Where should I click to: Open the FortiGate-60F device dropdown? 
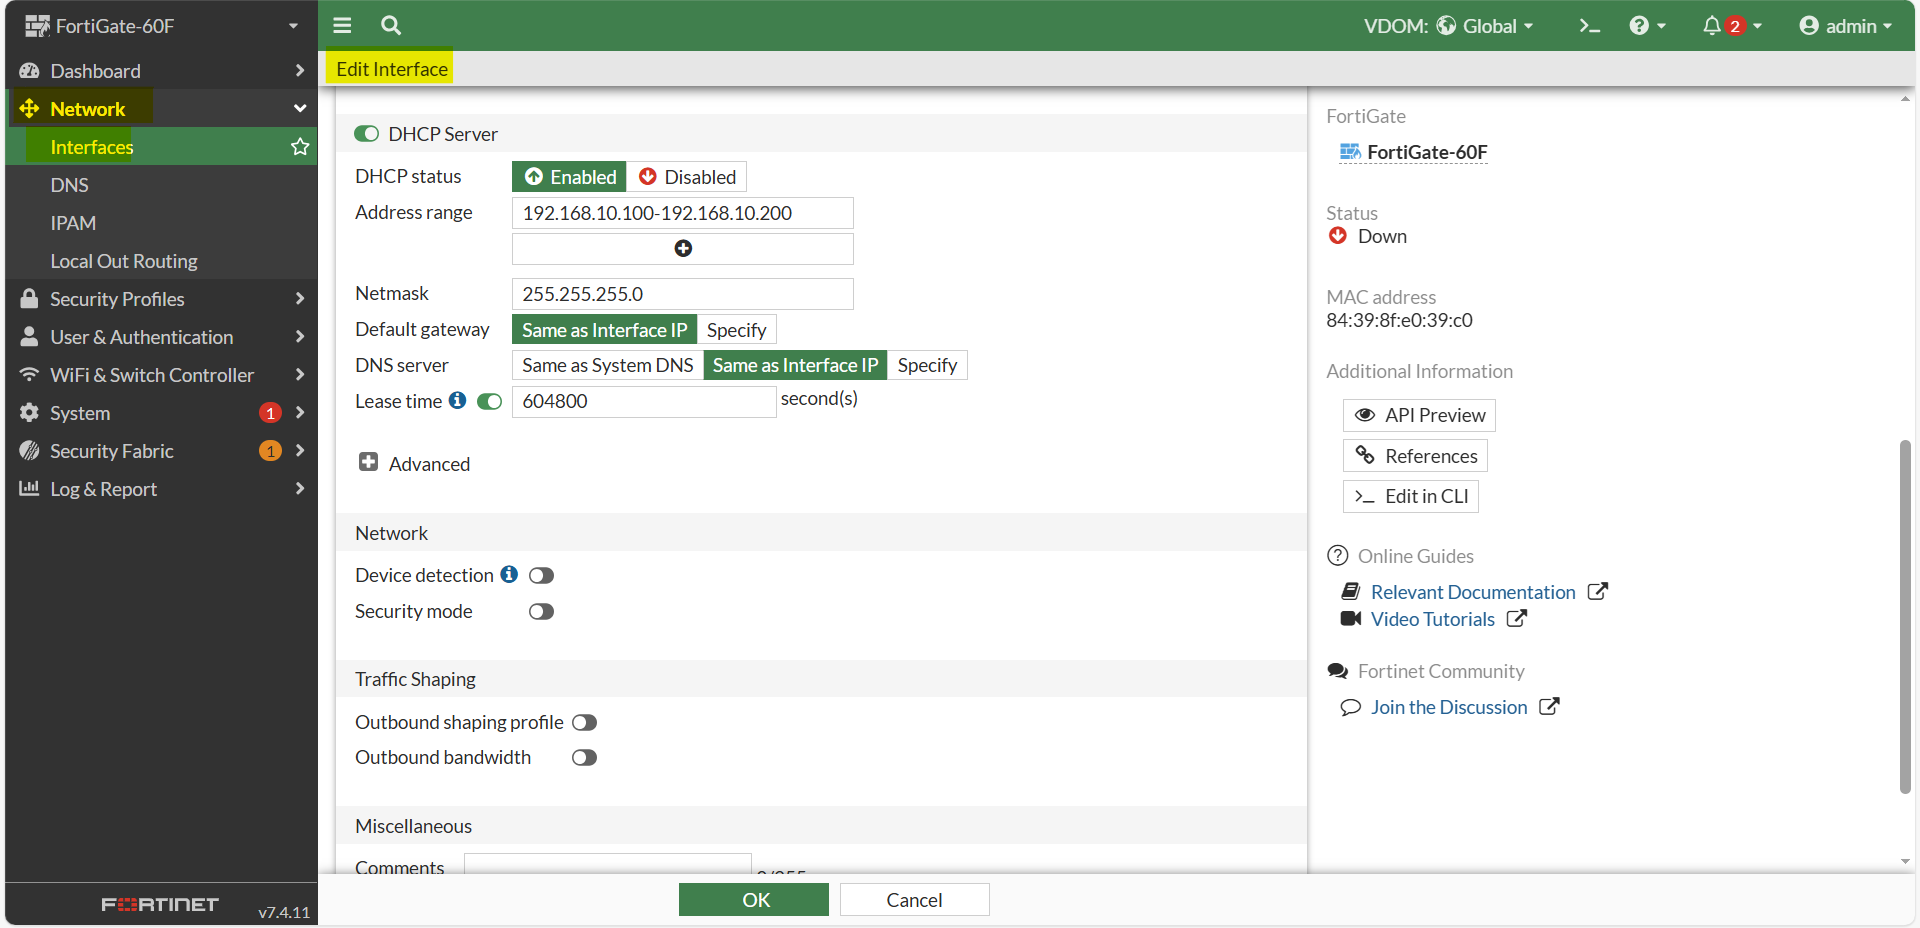[293, 26]
